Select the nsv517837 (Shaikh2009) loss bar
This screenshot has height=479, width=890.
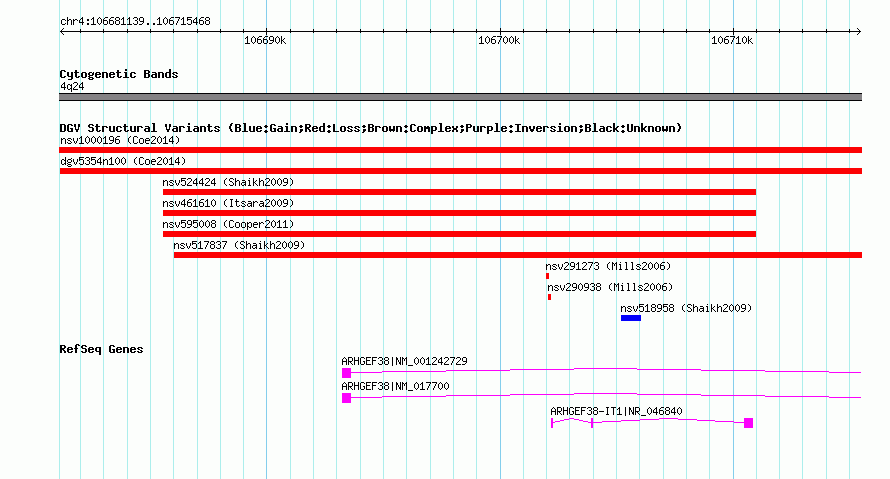tap(518, 255)
